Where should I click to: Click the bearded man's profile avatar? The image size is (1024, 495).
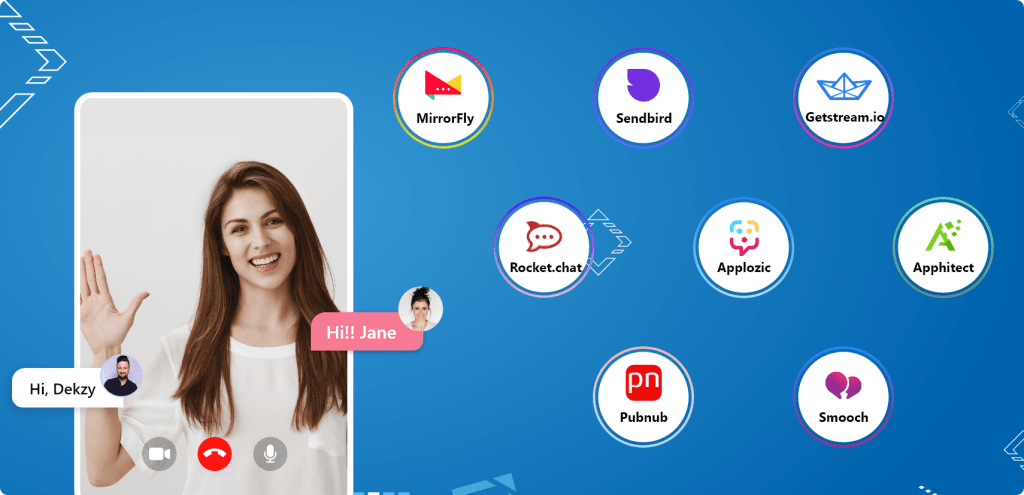(121, 375)
